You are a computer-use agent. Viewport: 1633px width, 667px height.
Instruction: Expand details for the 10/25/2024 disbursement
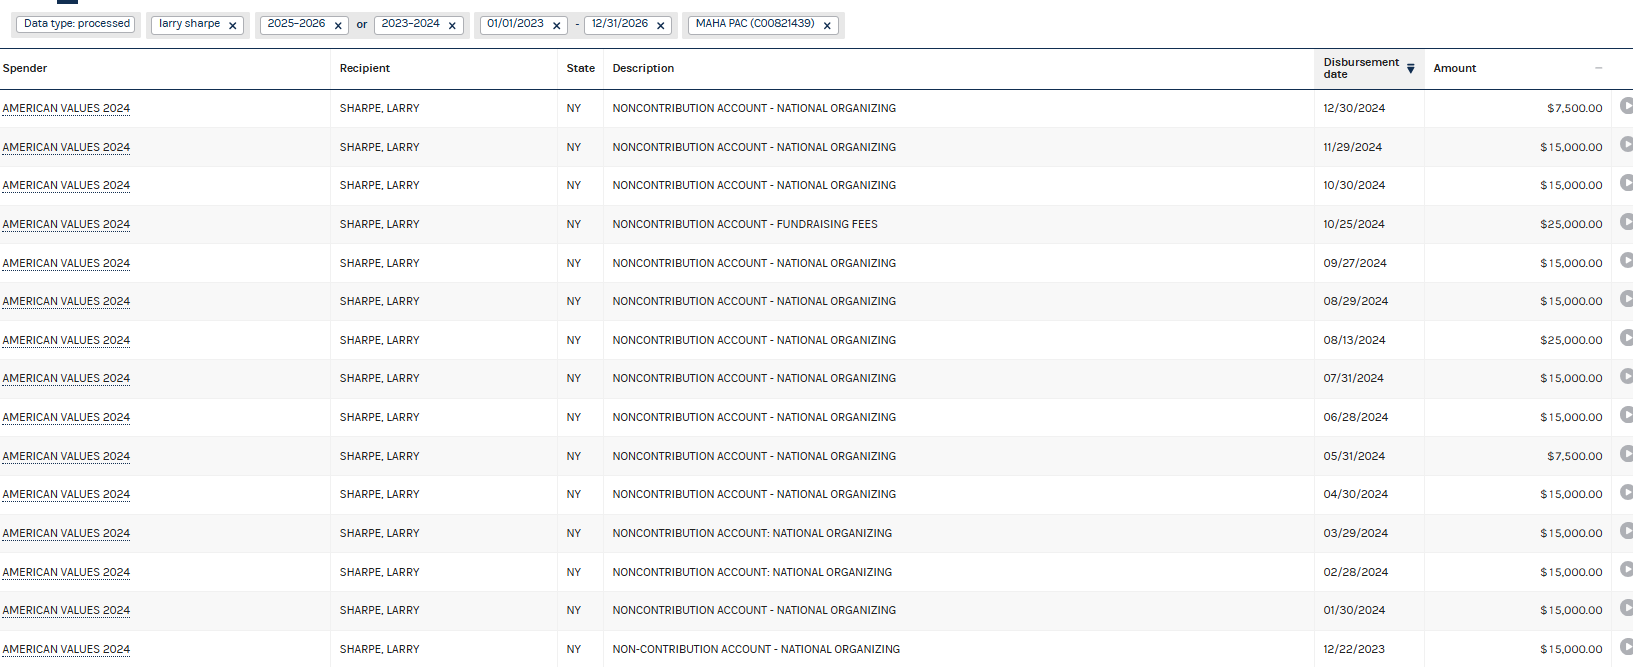coord(1626,222)
